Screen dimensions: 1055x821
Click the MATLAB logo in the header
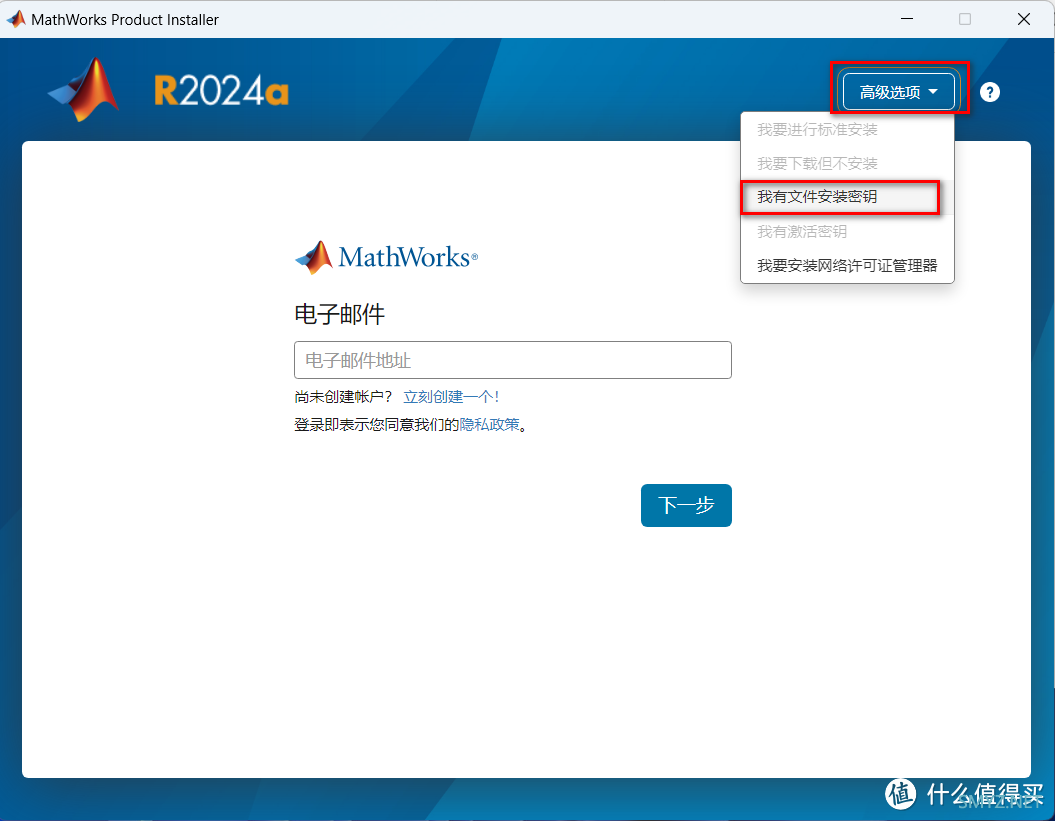click(x=84, y=90)
